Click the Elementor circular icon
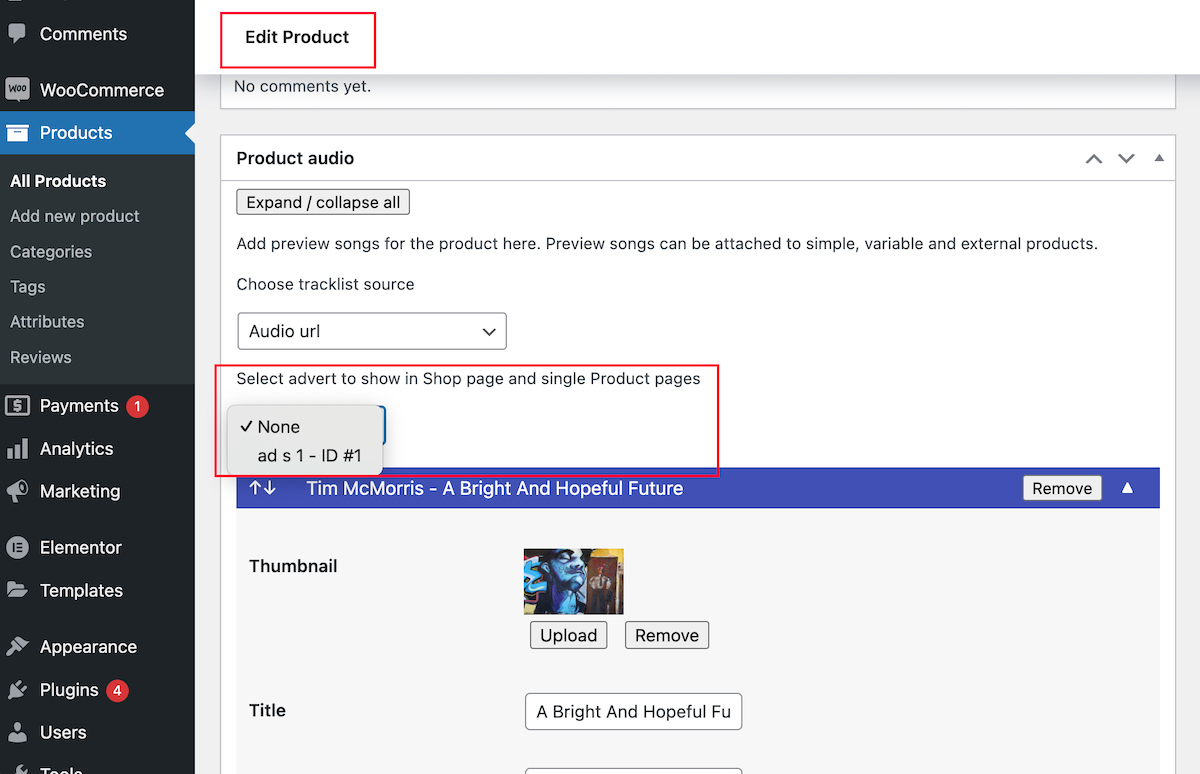 pyautogui.click(x=17, y=548)
